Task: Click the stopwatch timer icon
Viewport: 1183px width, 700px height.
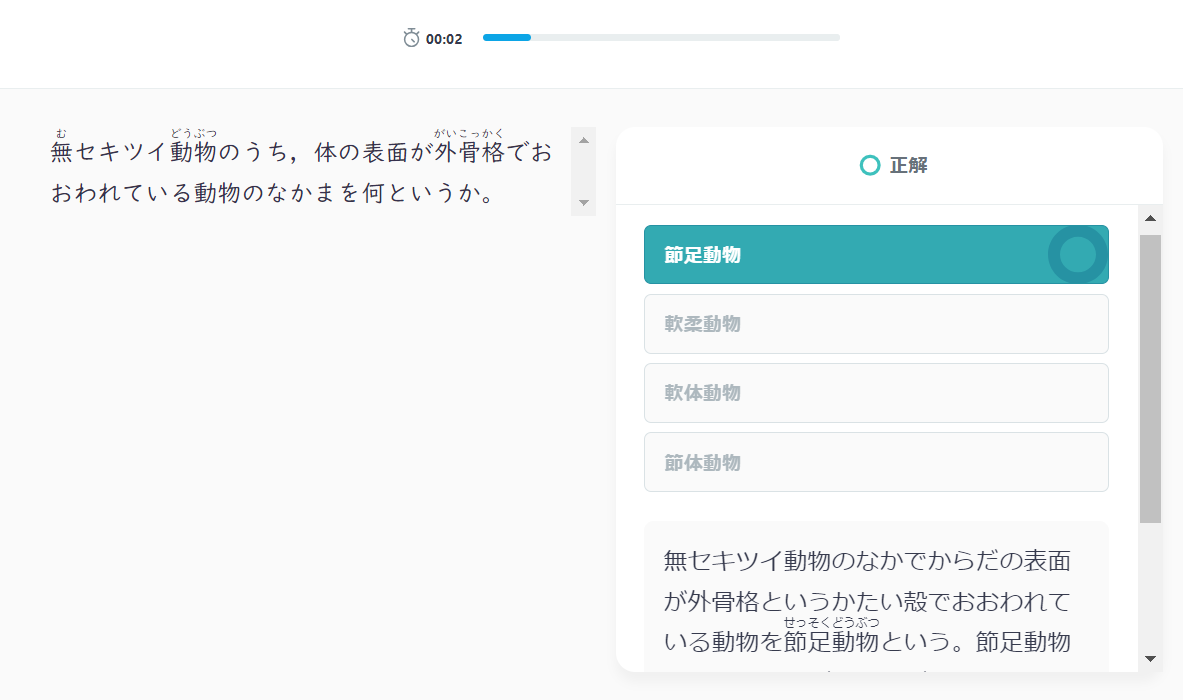Action: (410, 38)
